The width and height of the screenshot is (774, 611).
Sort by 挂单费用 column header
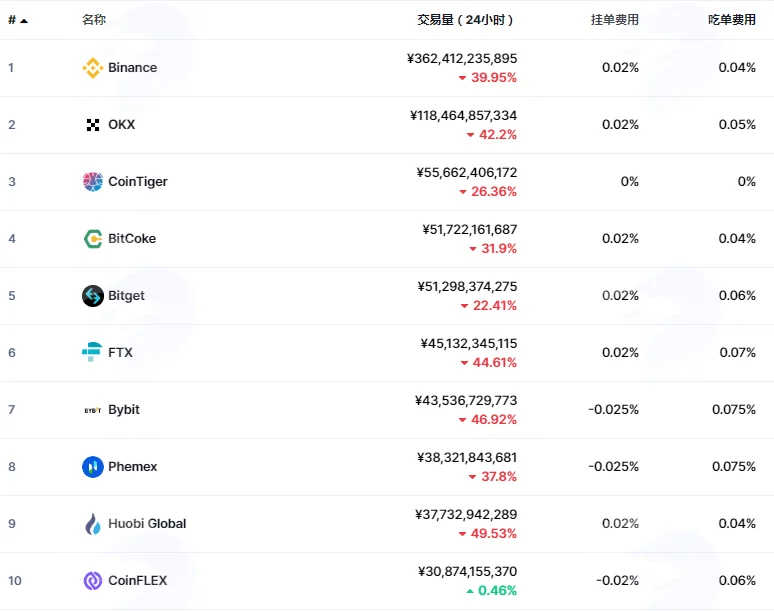click(x=615, y=20)
